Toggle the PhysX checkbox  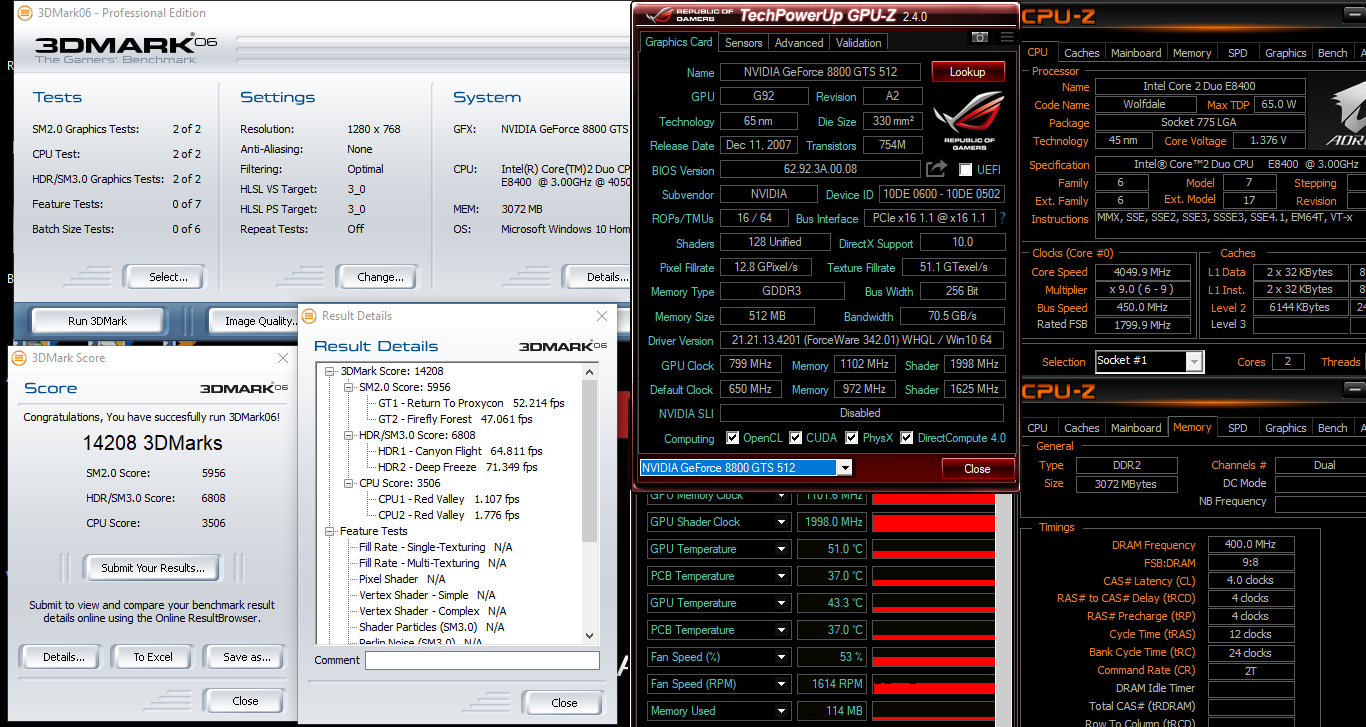click(852, 438)
